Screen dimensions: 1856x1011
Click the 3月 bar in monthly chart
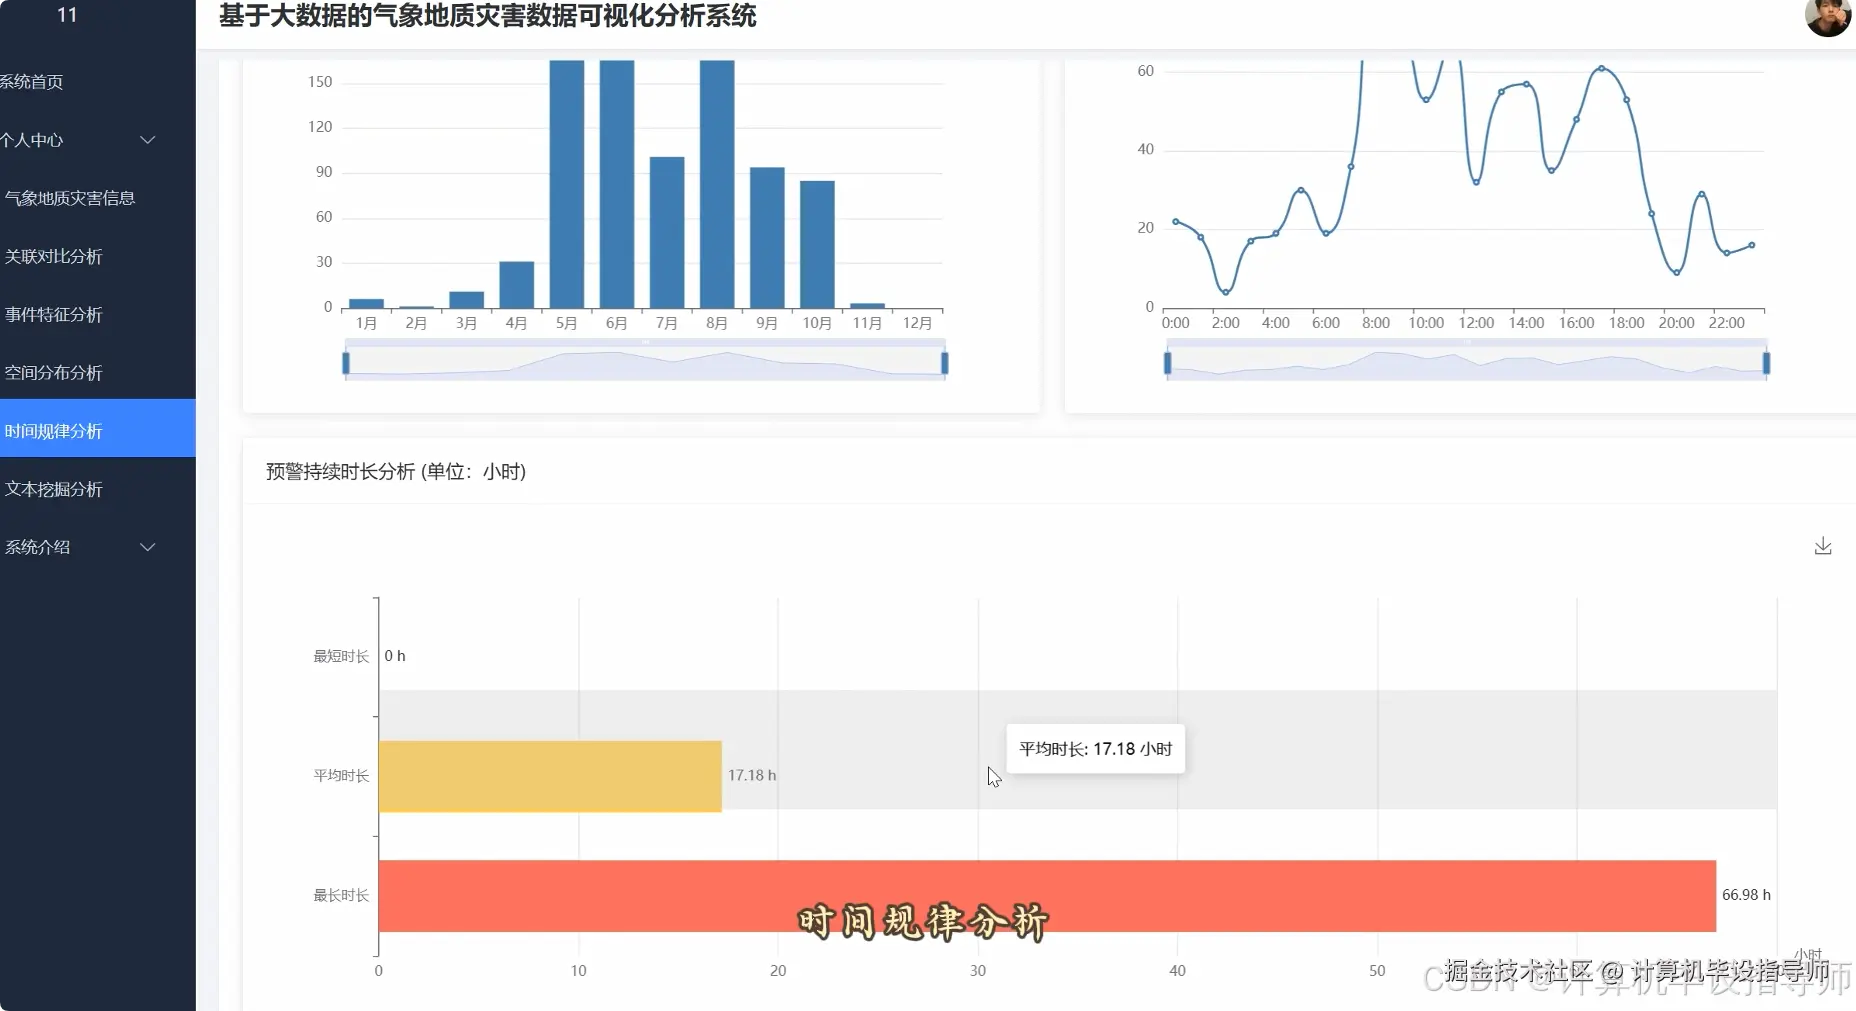tap(466, 300)
